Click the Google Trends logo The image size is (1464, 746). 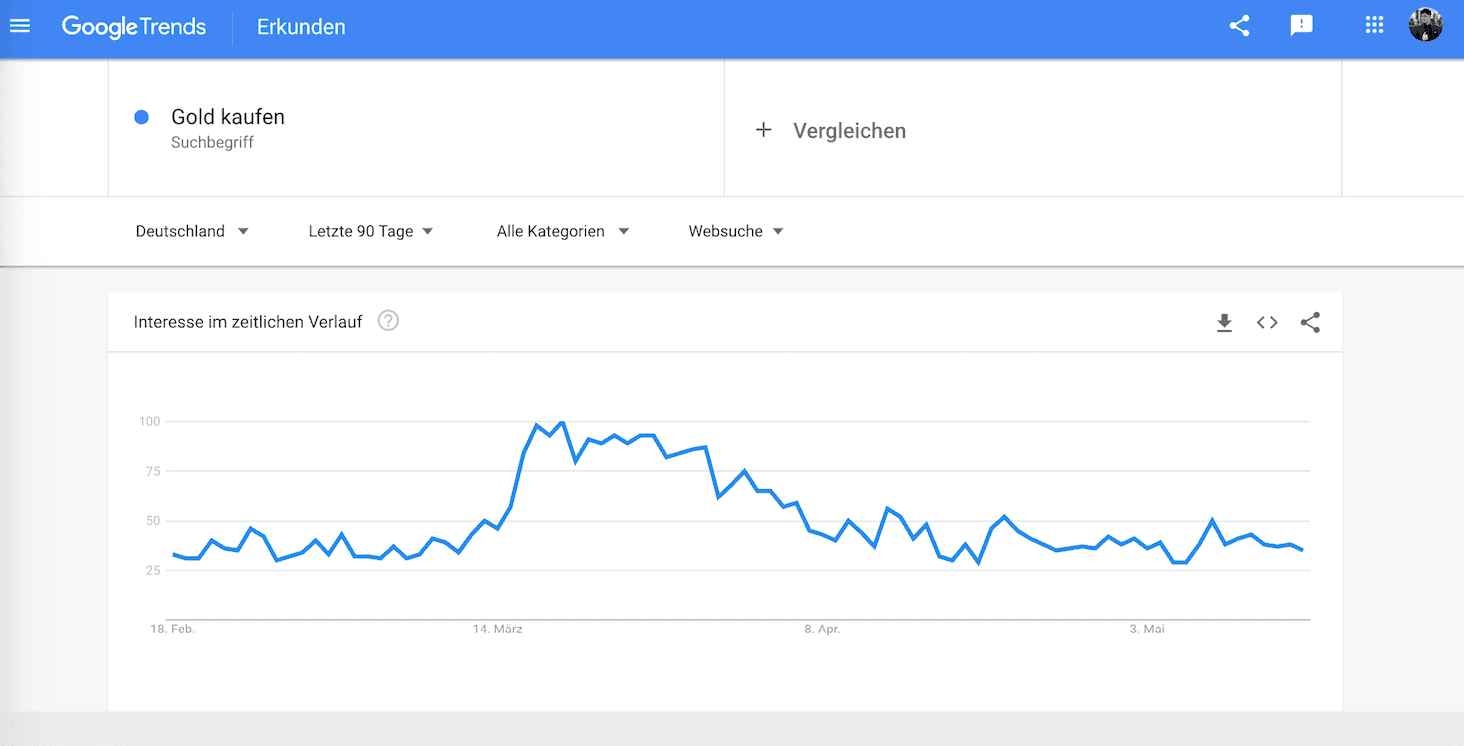tap(134, 27)
